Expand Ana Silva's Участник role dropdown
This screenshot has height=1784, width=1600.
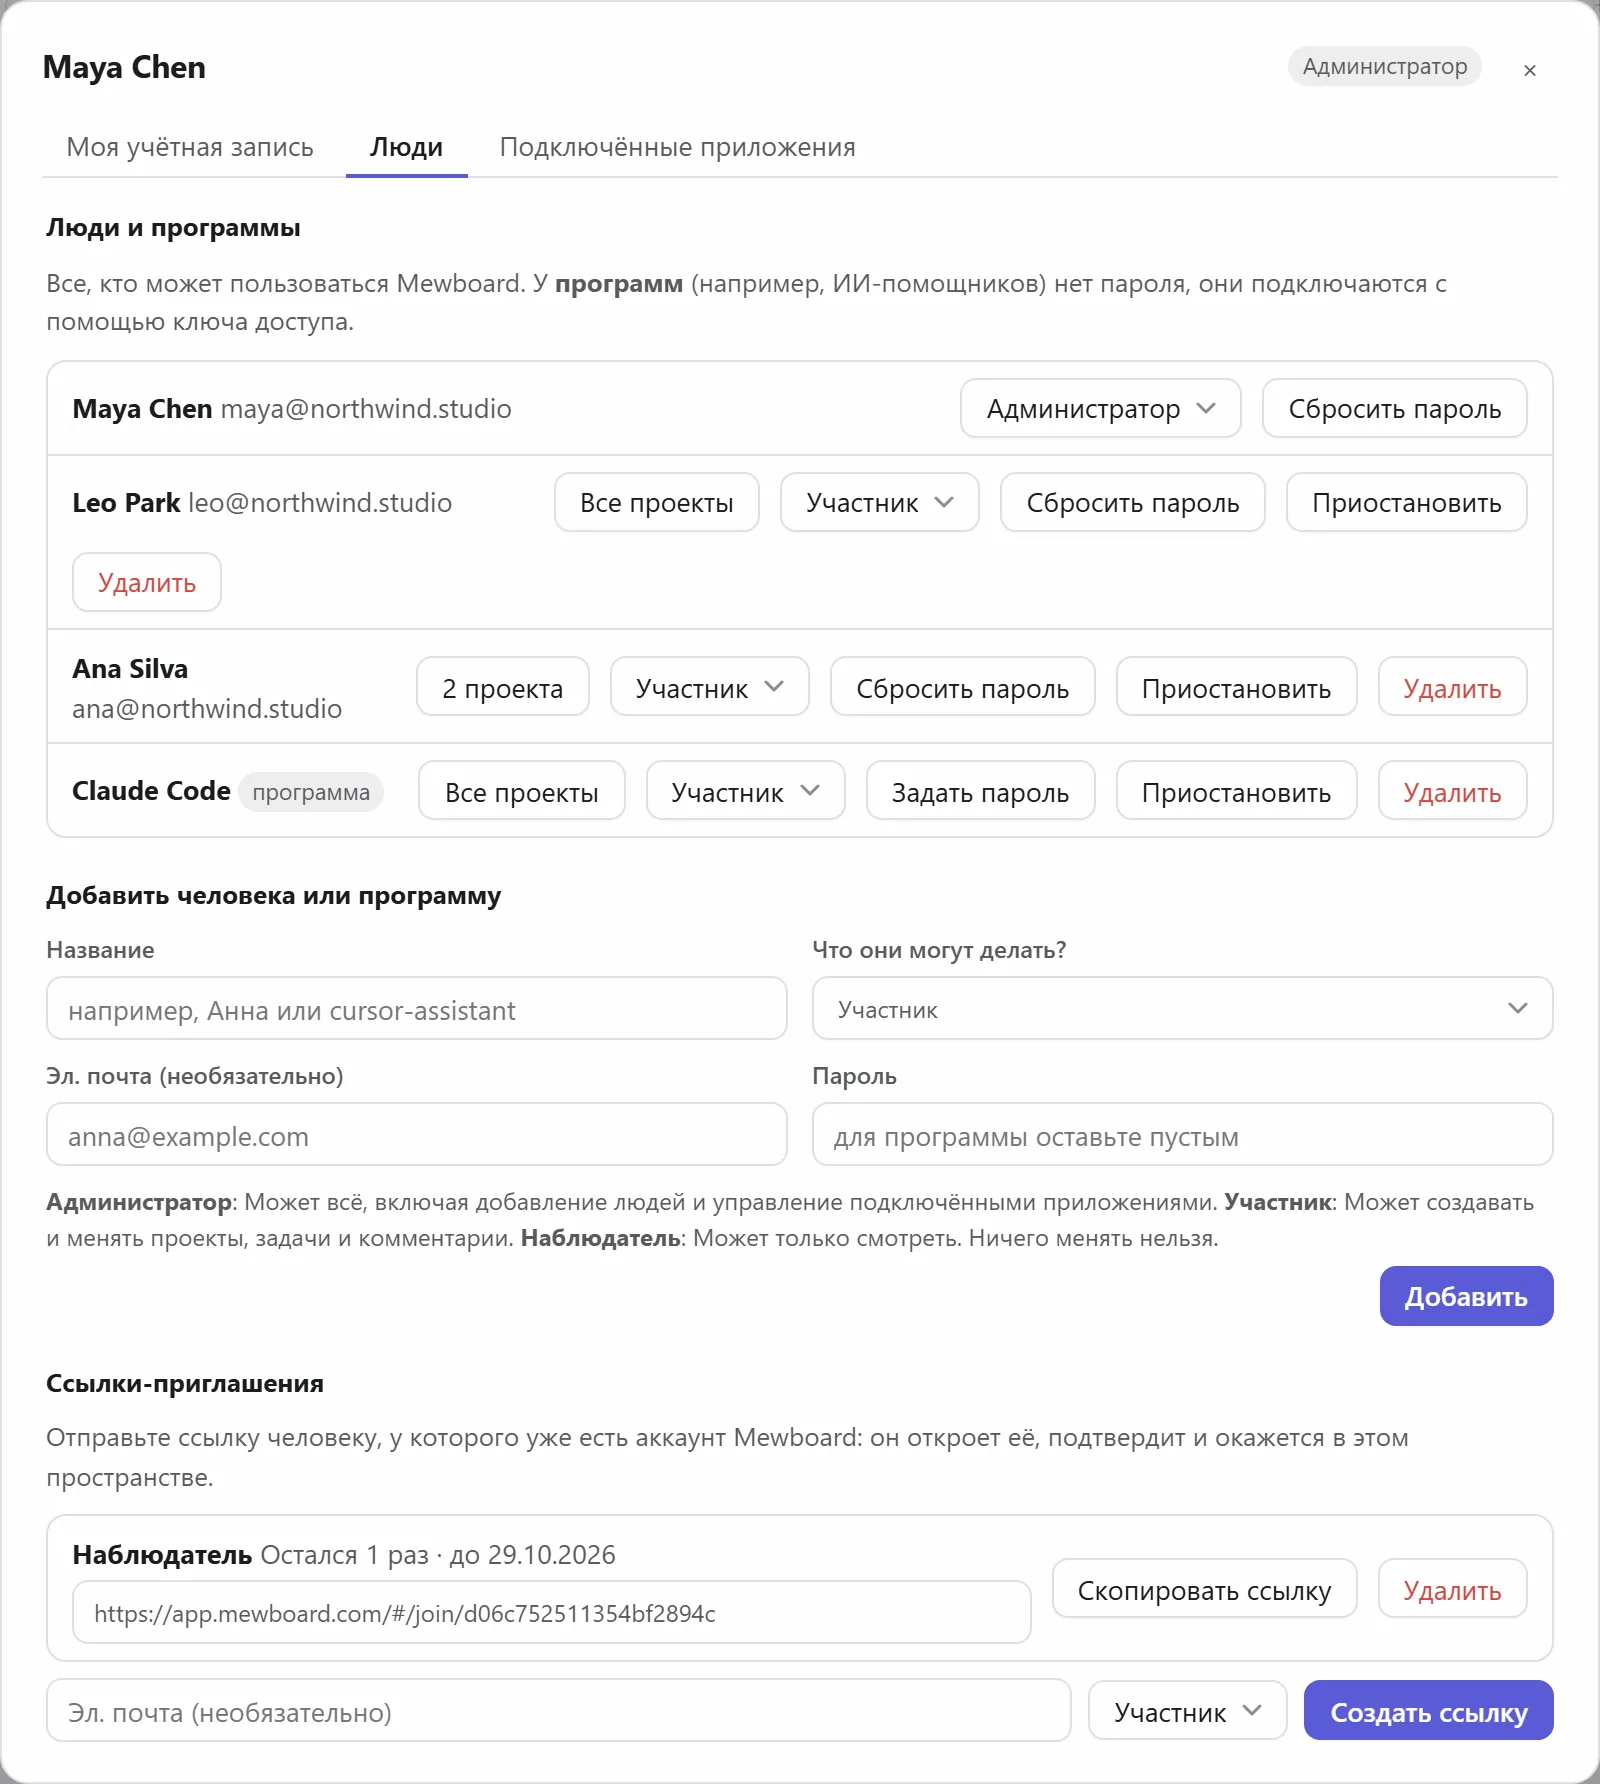tap(709, 688)
